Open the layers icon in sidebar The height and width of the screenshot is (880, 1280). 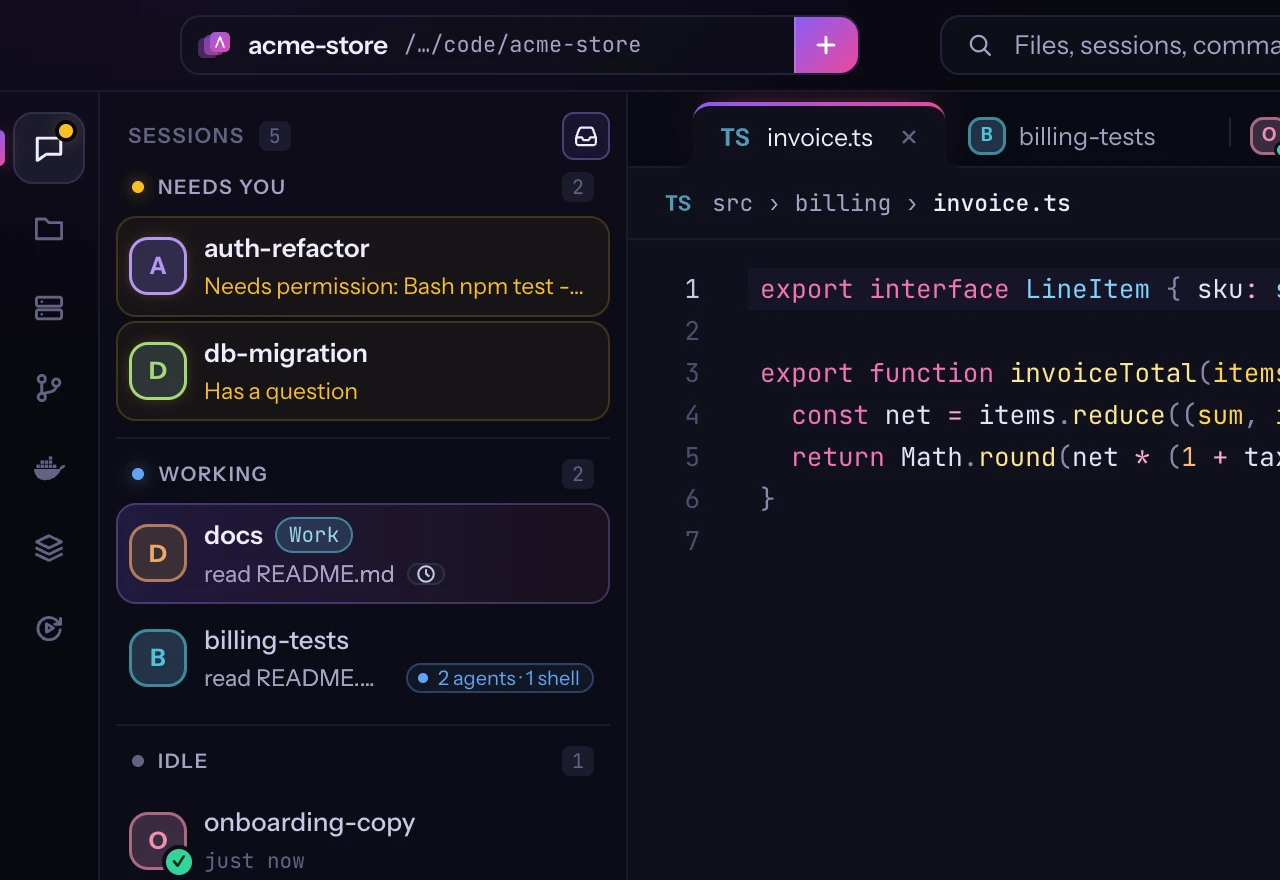[x=49, y=548]
